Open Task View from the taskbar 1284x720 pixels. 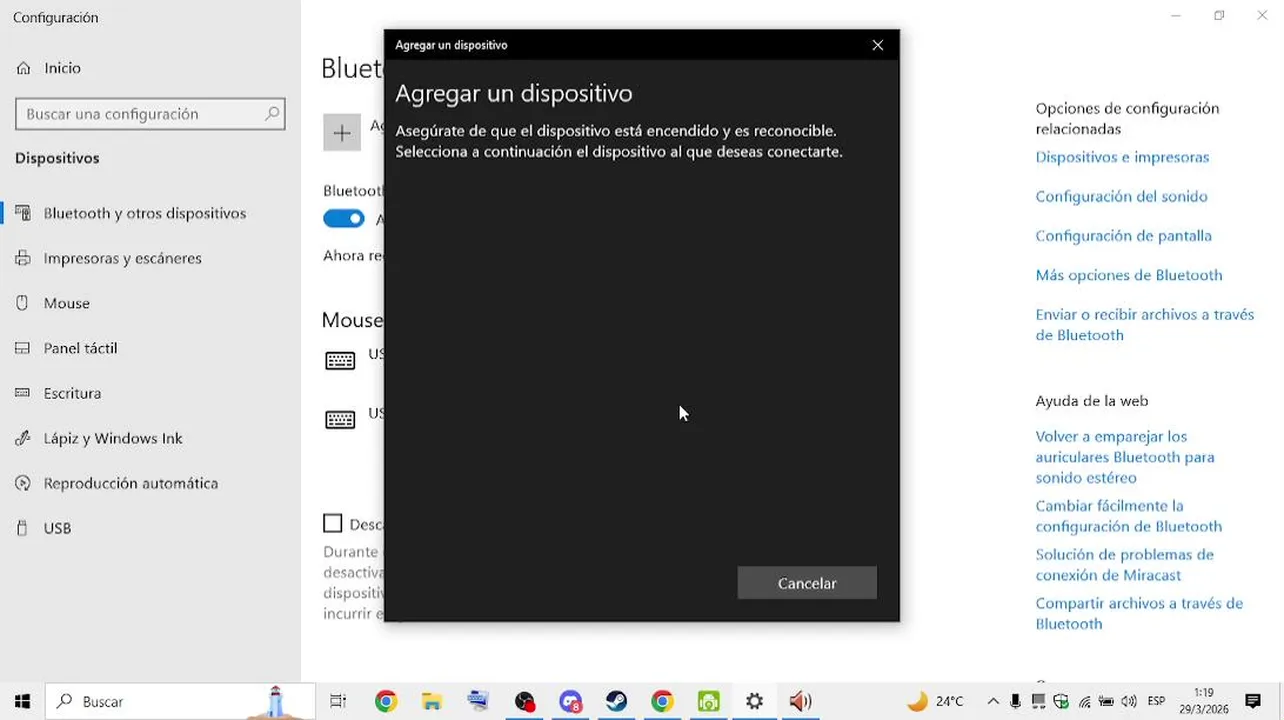(x=338, y=701)
